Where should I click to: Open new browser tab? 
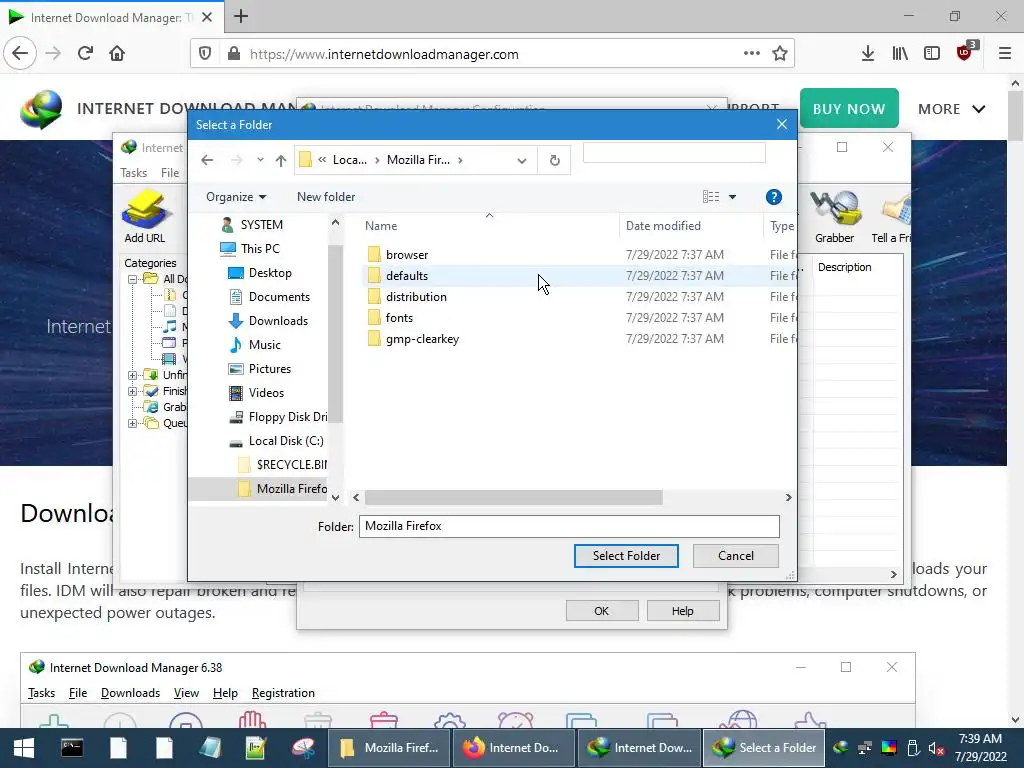[241, 16]
